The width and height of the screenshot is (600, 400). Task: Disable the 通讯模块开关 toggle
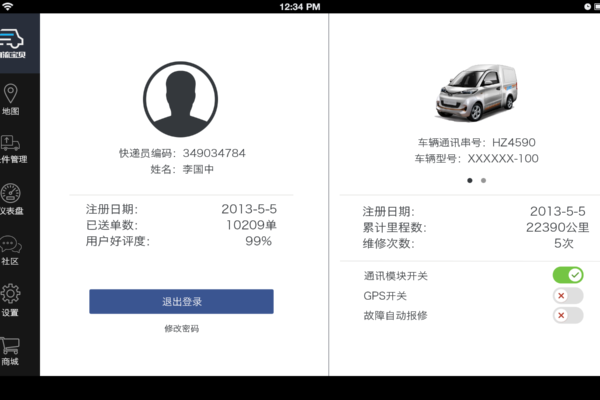(x=567, y=275)
